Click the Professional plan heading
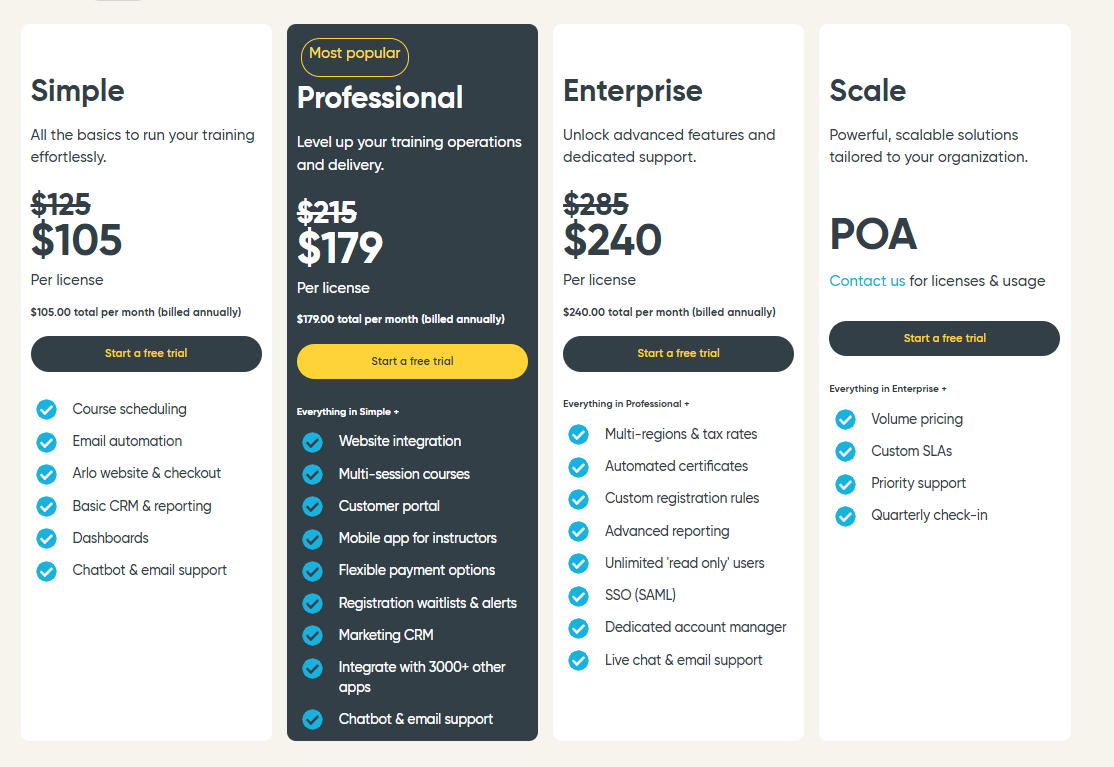This screenshot has height=767, width=1114. click(x=380, y=98)
